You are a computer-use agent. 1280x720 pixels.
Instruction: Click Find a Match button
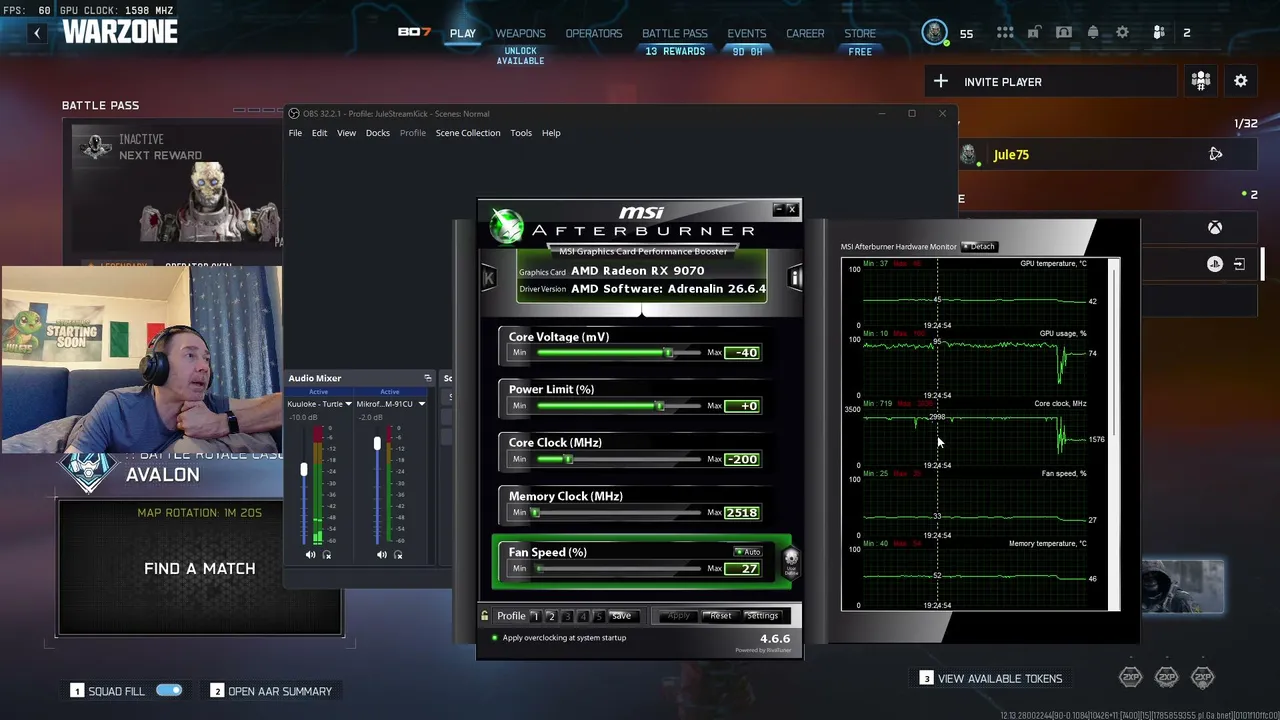pos(200,568)
